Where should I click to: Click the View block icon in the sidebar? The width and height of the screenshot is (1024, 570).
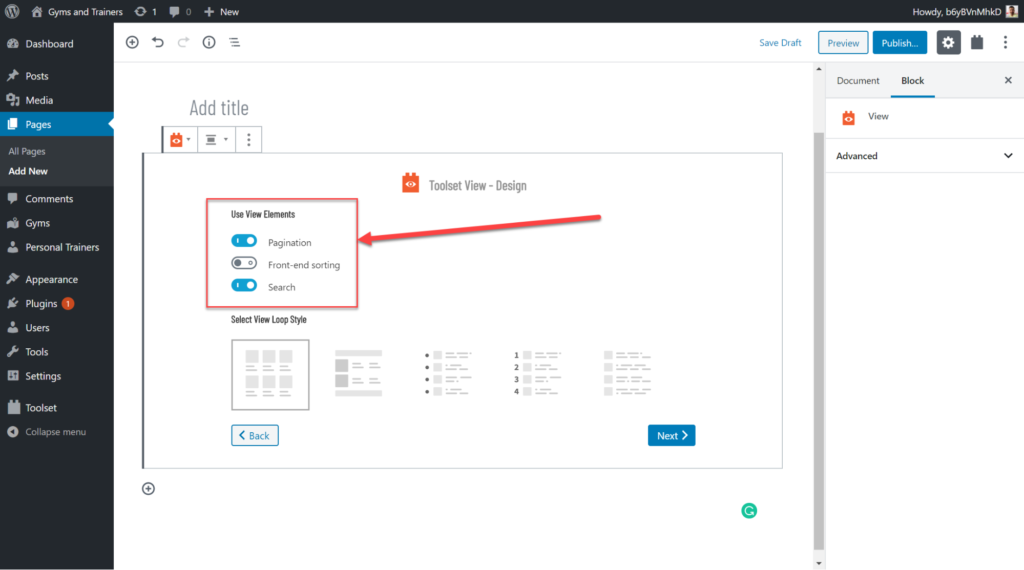pos(848,118)
